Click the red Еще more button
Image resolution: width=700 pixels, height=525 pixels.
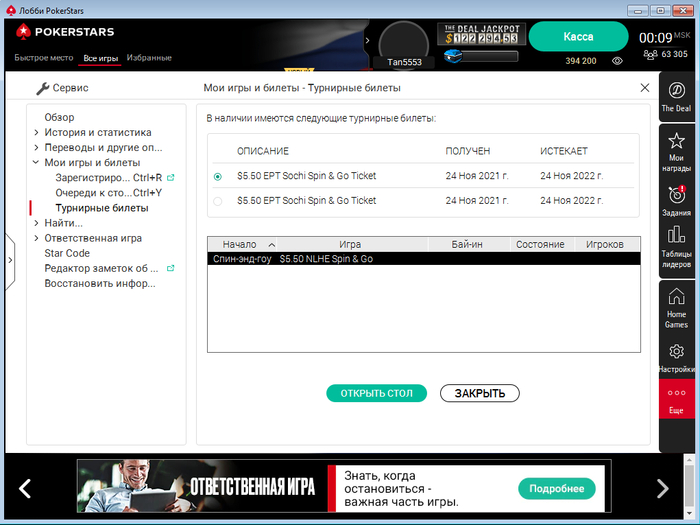[676, 400]
